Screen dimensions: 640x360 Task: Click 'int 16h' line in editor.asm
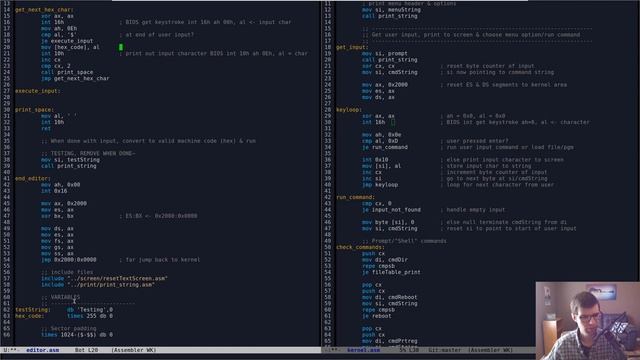point(52,22)
